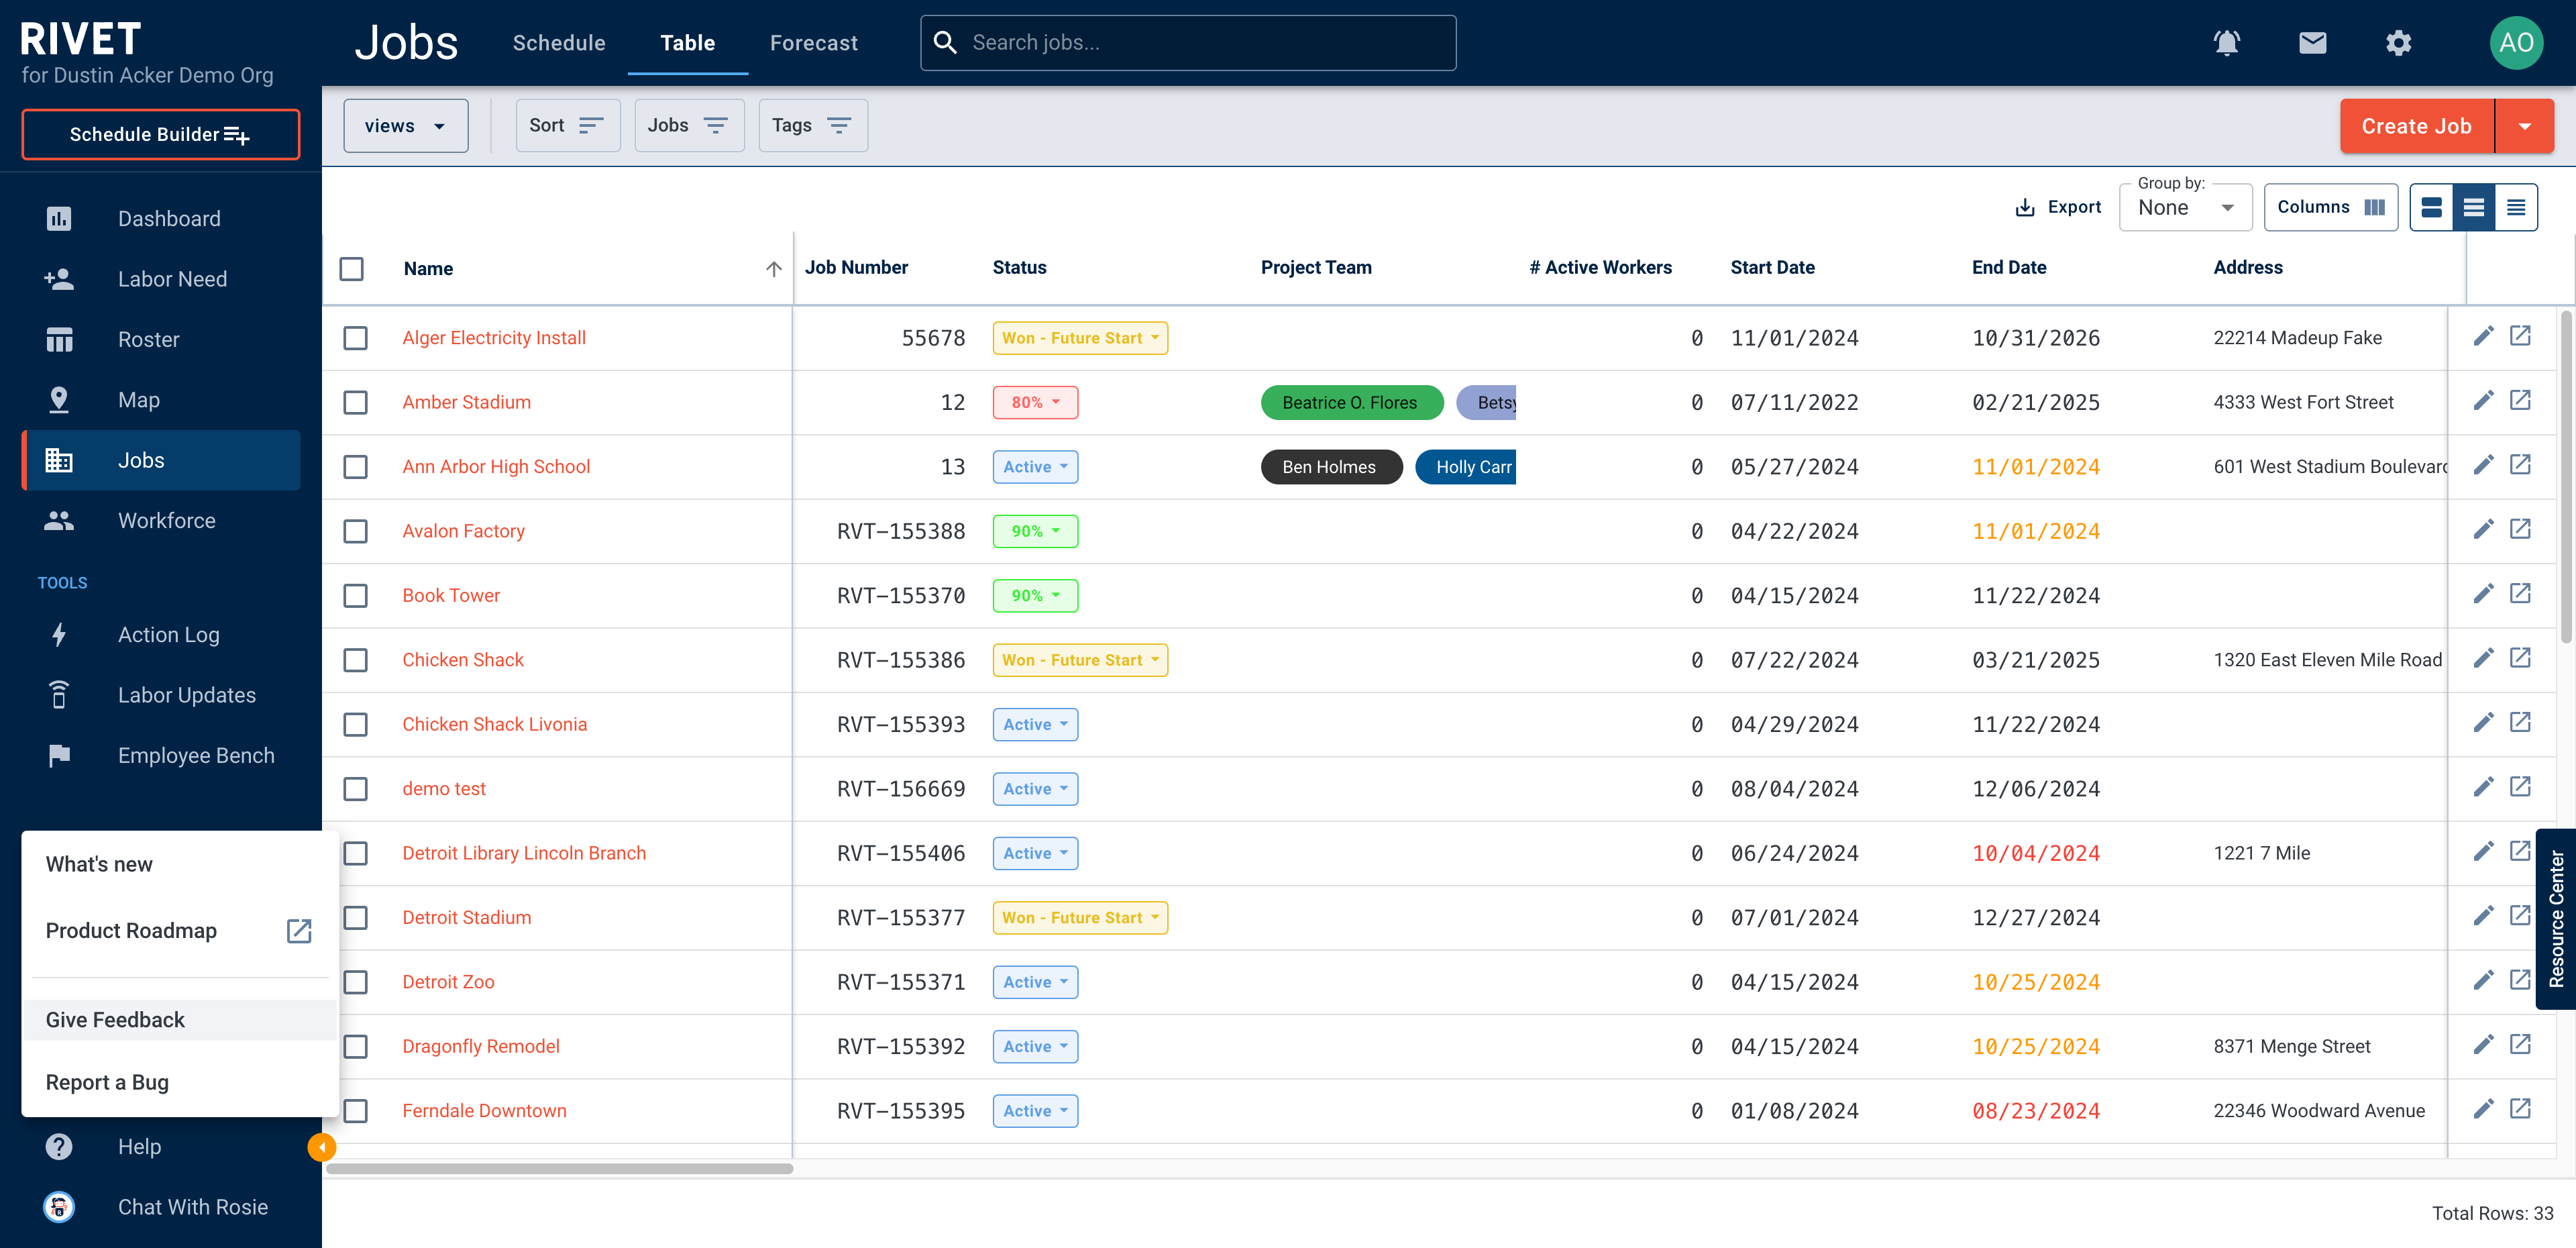Switch to Table tab
Viewport: 2576px width, 1248px height.
coord(688,43)
